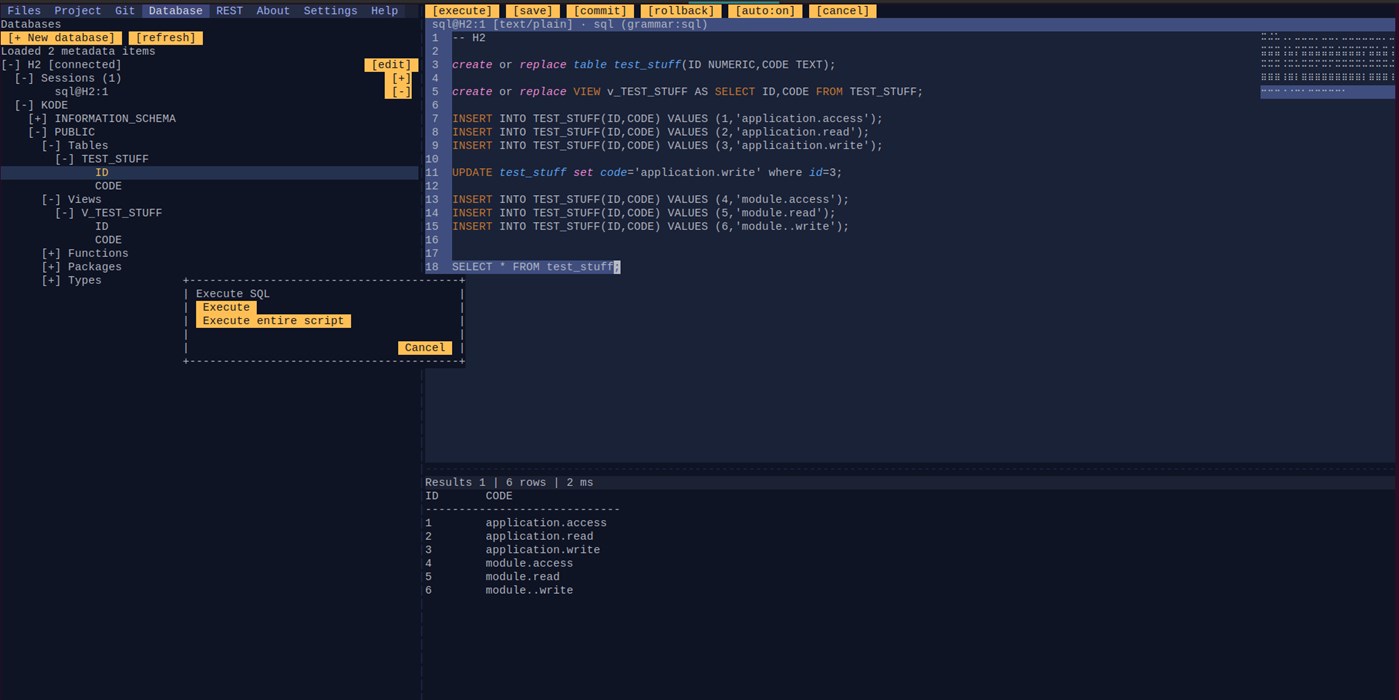Open the Project menu

click(78, 11)
